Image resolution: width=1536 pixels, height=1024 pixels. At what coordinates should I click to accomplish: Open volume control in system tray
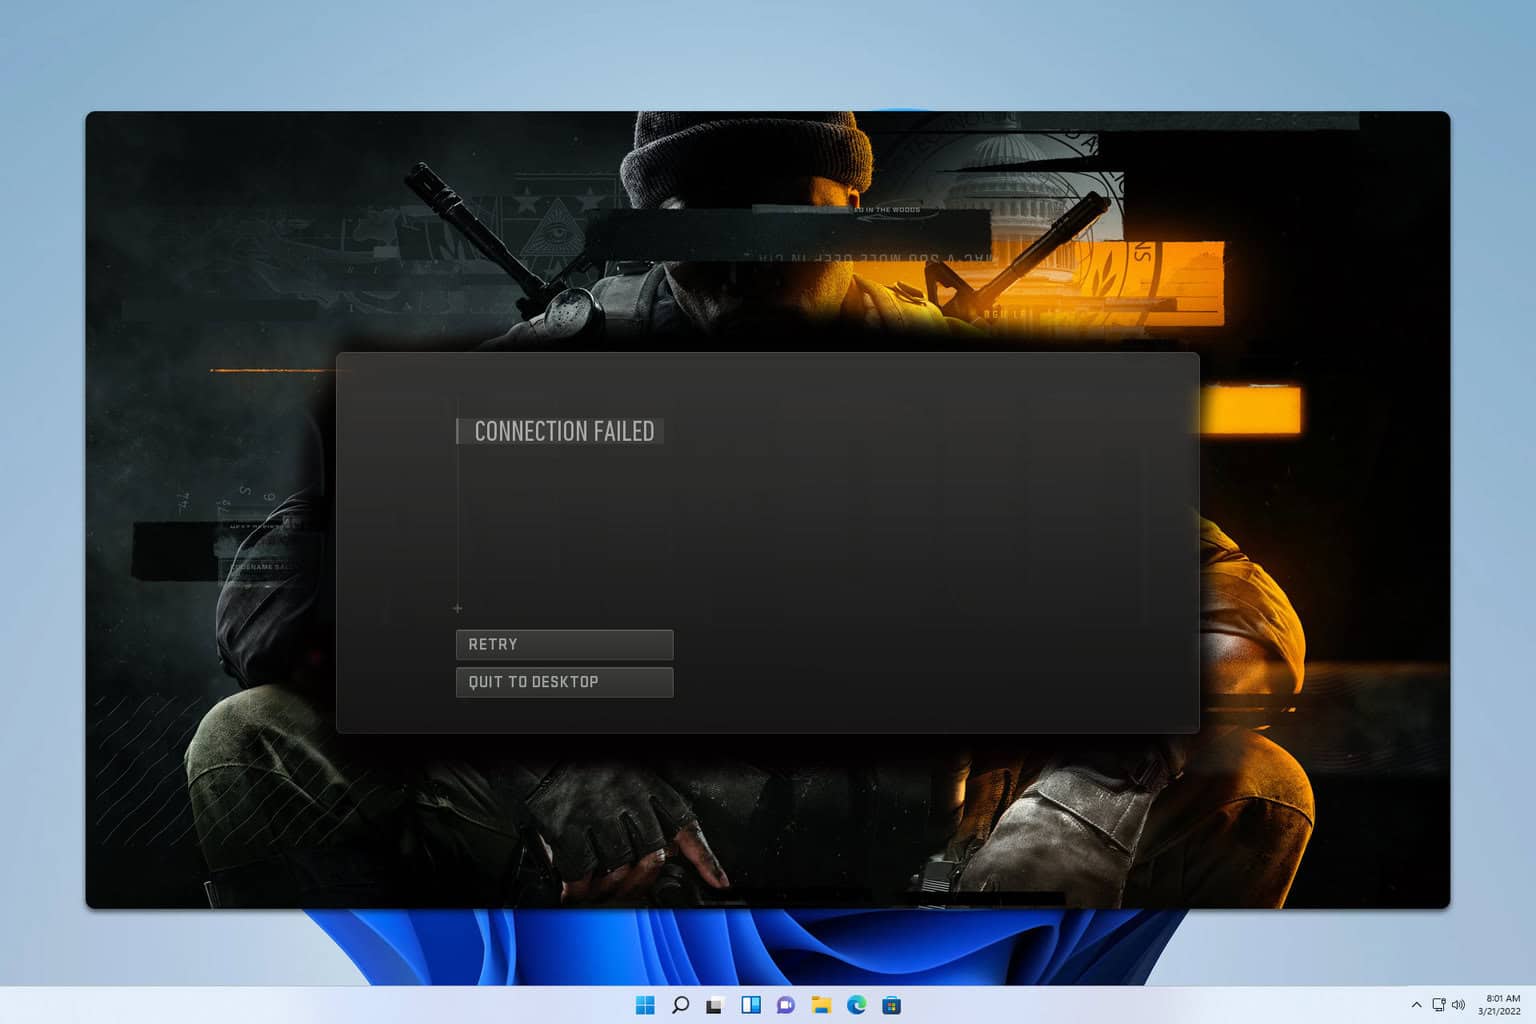coord(1458,1005)
